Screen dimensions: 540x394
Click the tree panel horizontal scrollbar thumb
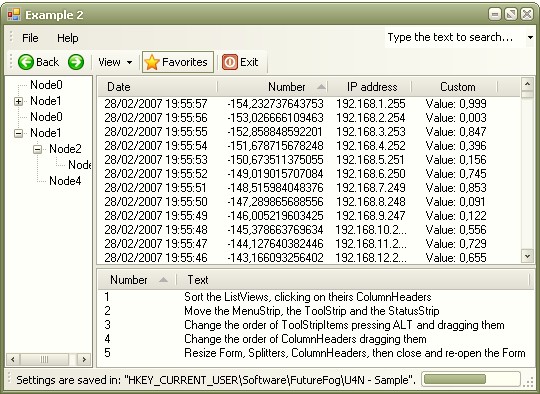click(x=44, y=360)
